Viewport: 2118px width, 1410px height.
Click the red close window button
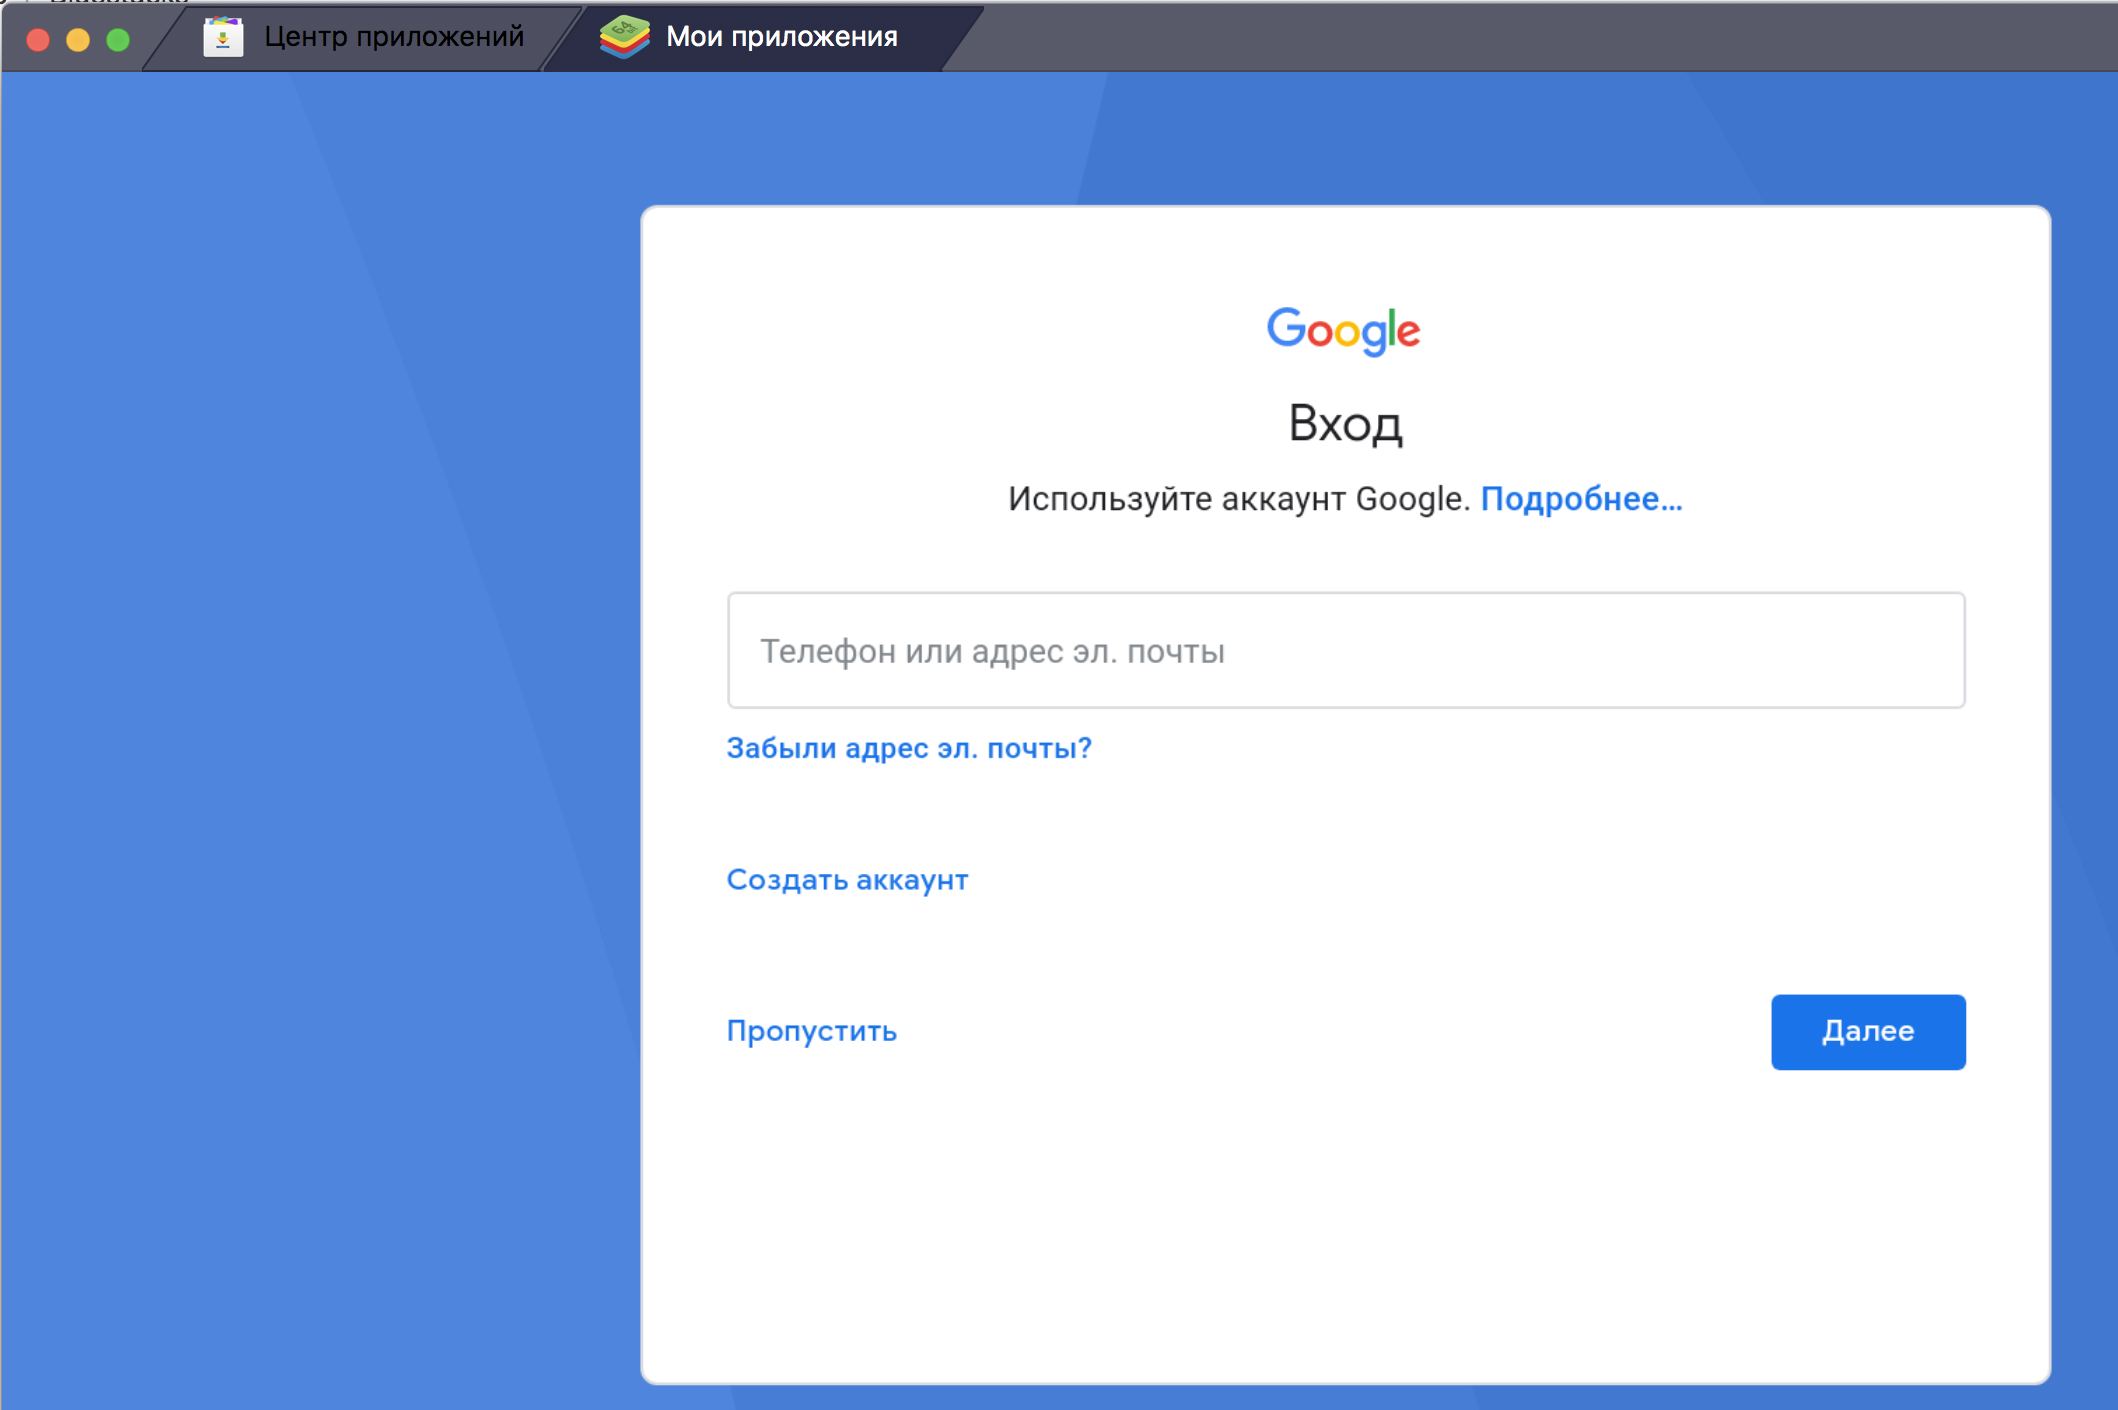38,39
